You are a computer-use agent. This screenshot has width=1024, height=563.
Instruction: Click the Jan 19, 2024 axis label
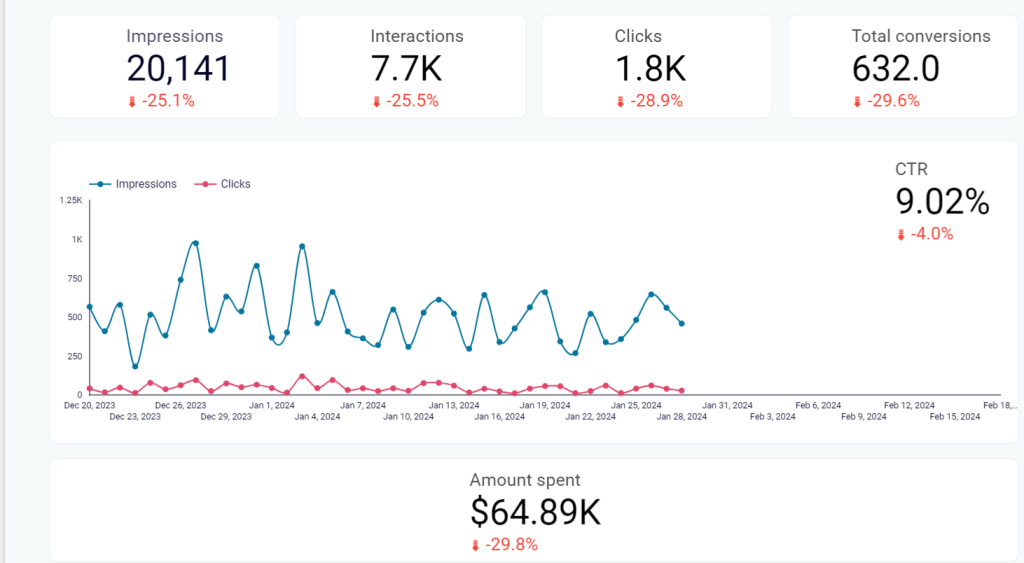pos(545,406)
